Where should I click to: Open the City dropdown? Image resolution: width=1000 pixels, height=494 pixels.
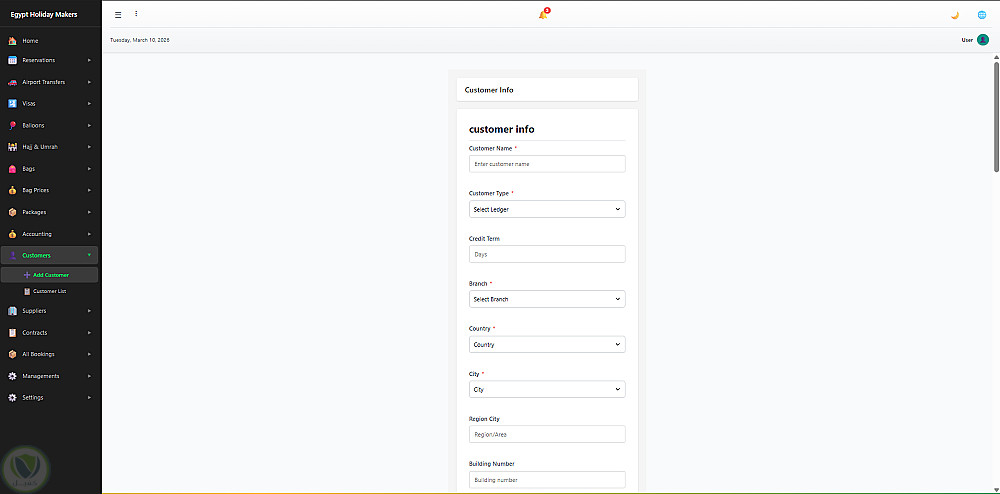click(546, 389)
